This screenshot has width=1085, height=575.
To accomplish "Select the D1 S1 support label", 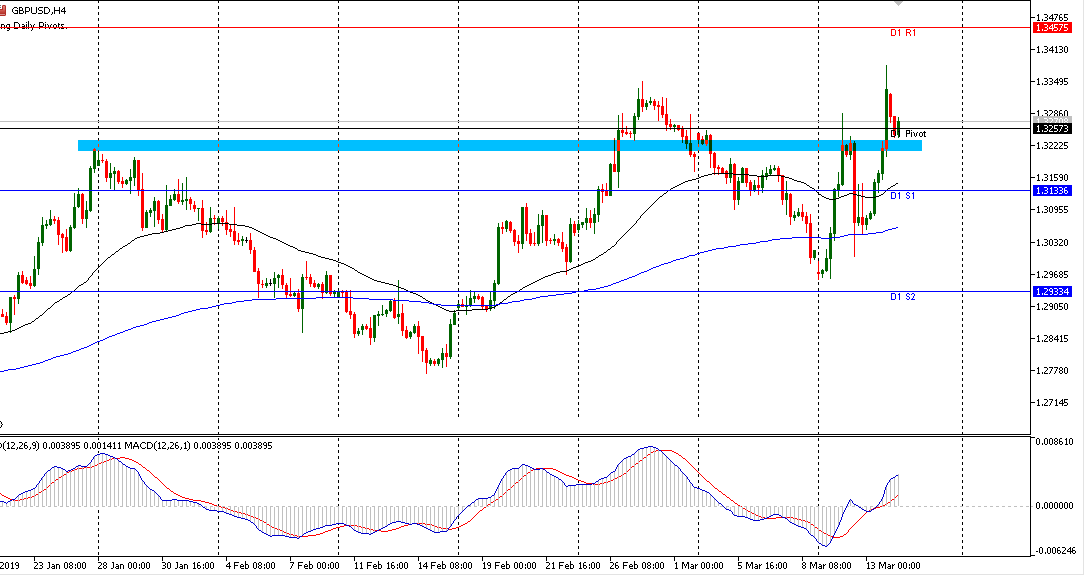I will [904, 196].
